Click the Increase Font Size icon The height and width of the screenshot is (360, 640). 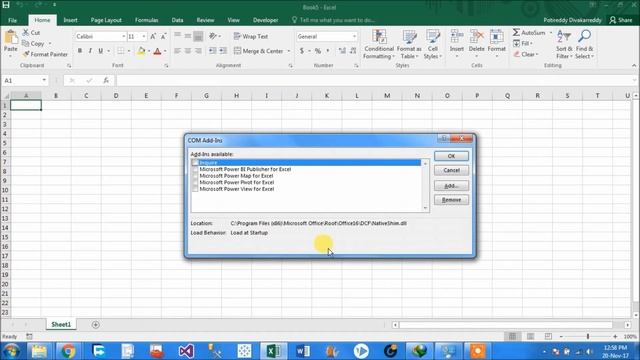pyautogui.click(x=153, y=37)
